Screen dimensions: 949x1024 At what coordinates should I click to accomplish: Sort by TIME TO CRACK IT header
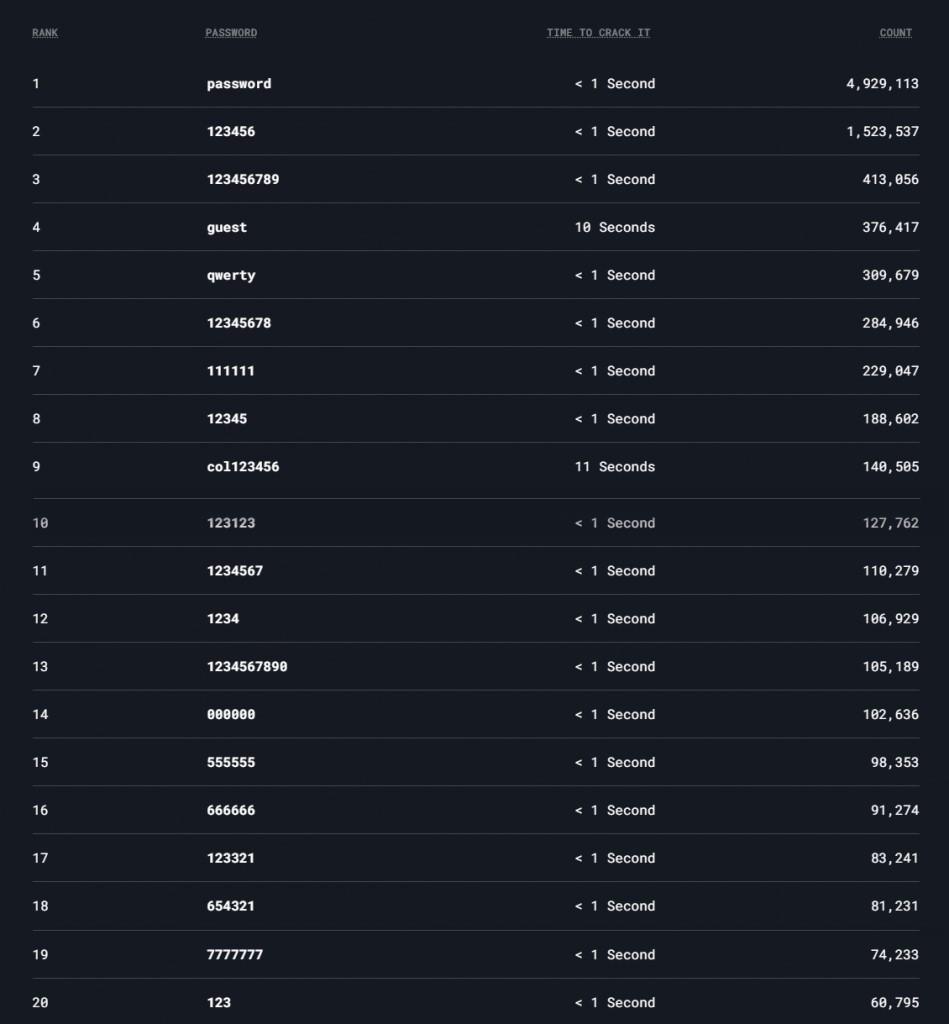click(x=598, y=33)
